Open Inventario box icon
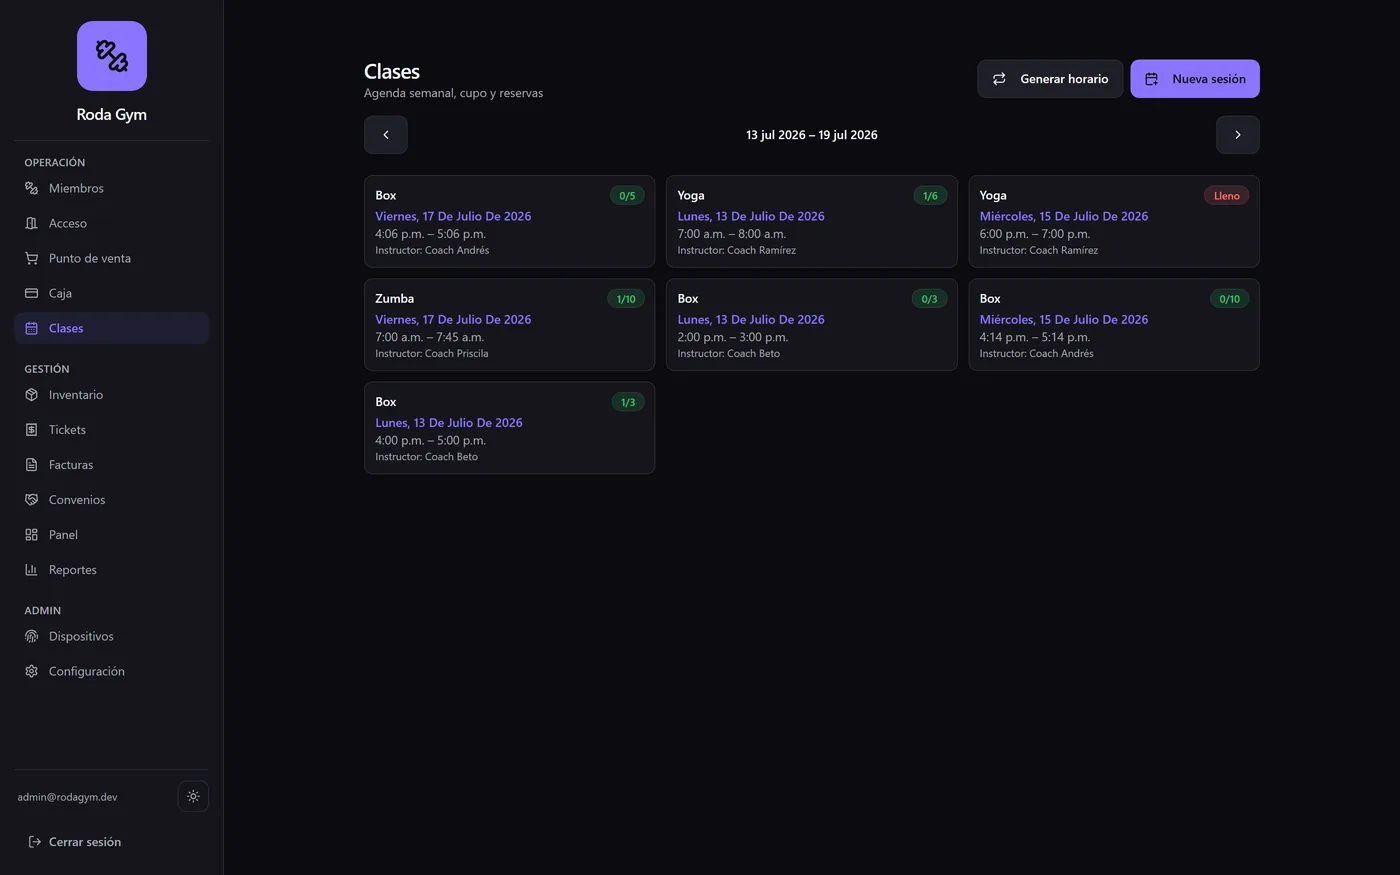Image resolution: width=1400 pixels, height=875 pixels. pyautogui.click(x=31, y=395)
